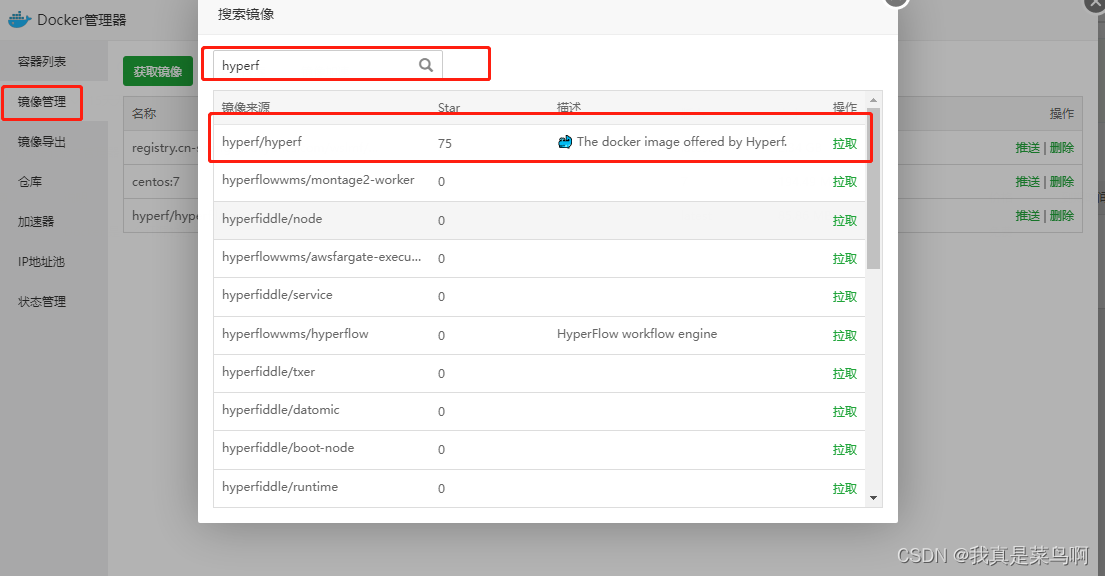Open 加速器 sidebar item

pyautogui.click(x=36, y=221)
